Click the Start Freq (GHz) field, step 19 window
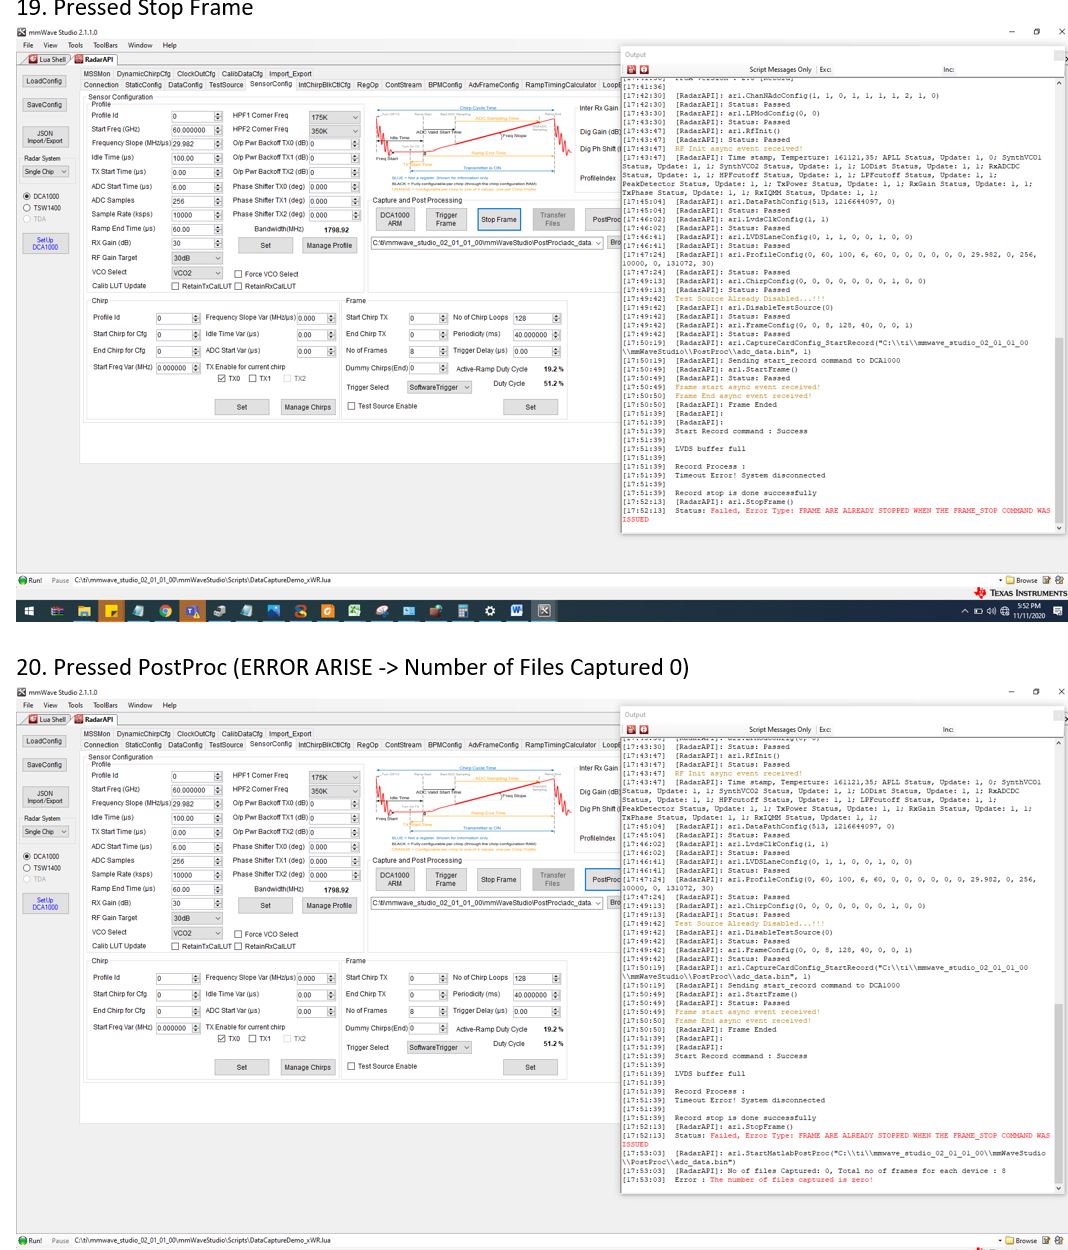 (x=196, y=130)
